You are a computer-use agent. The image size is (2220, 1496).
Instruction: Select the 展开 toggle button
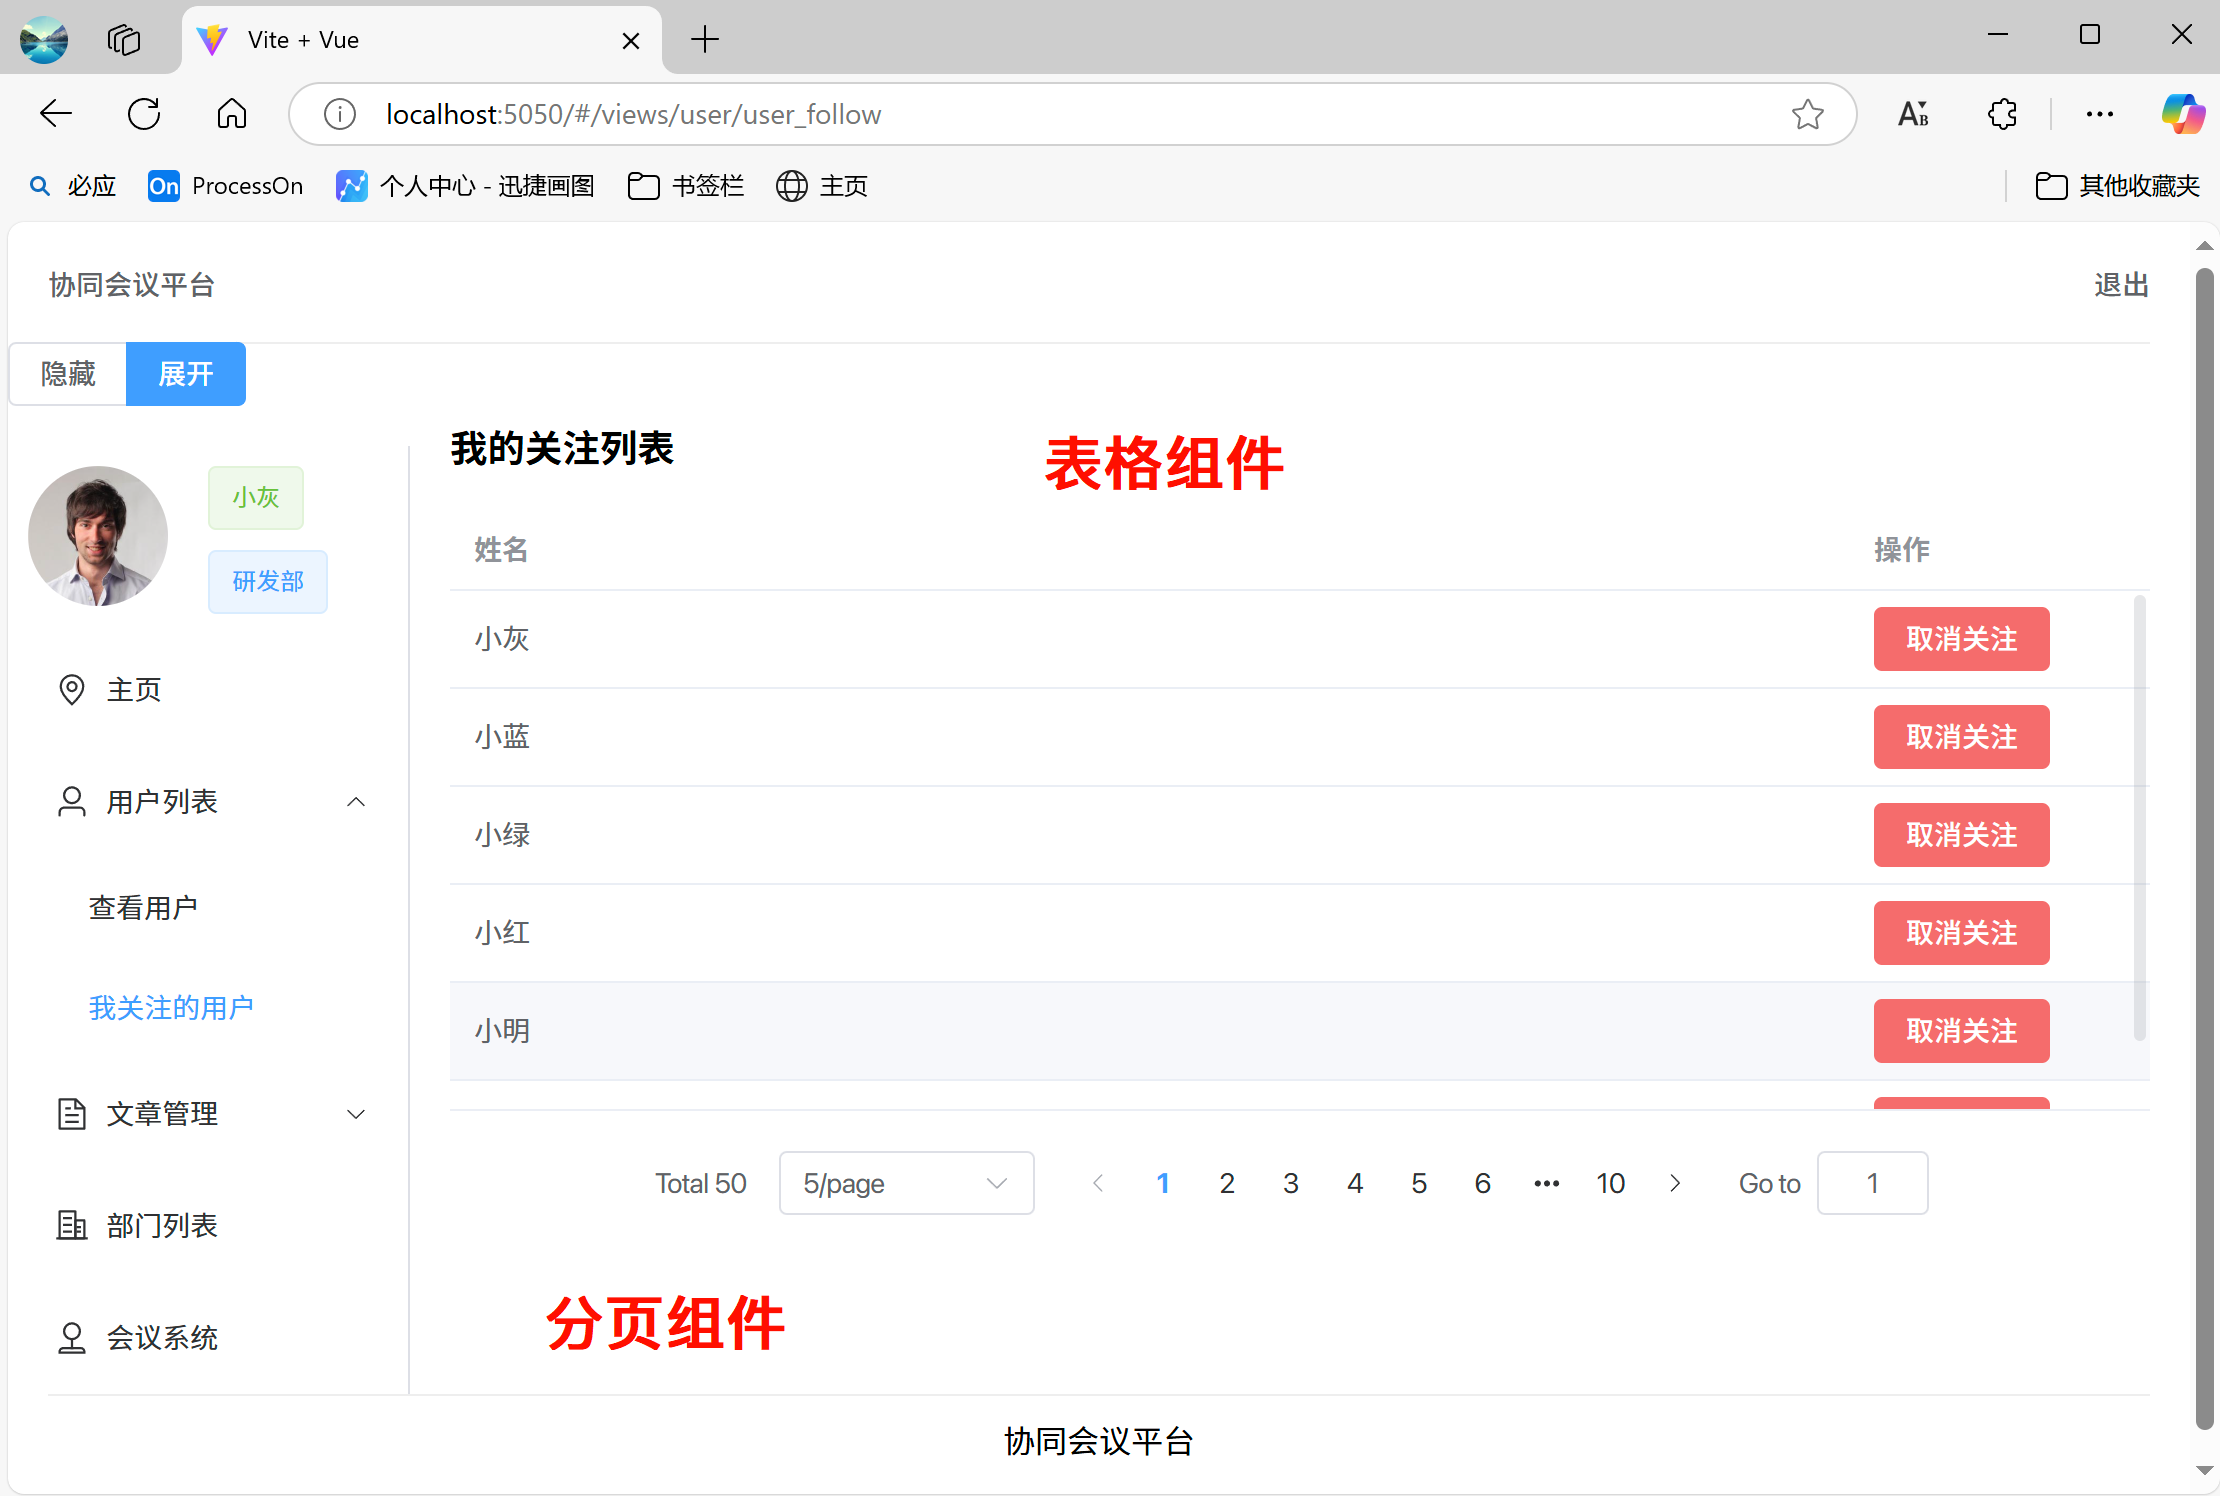(186, 374)
